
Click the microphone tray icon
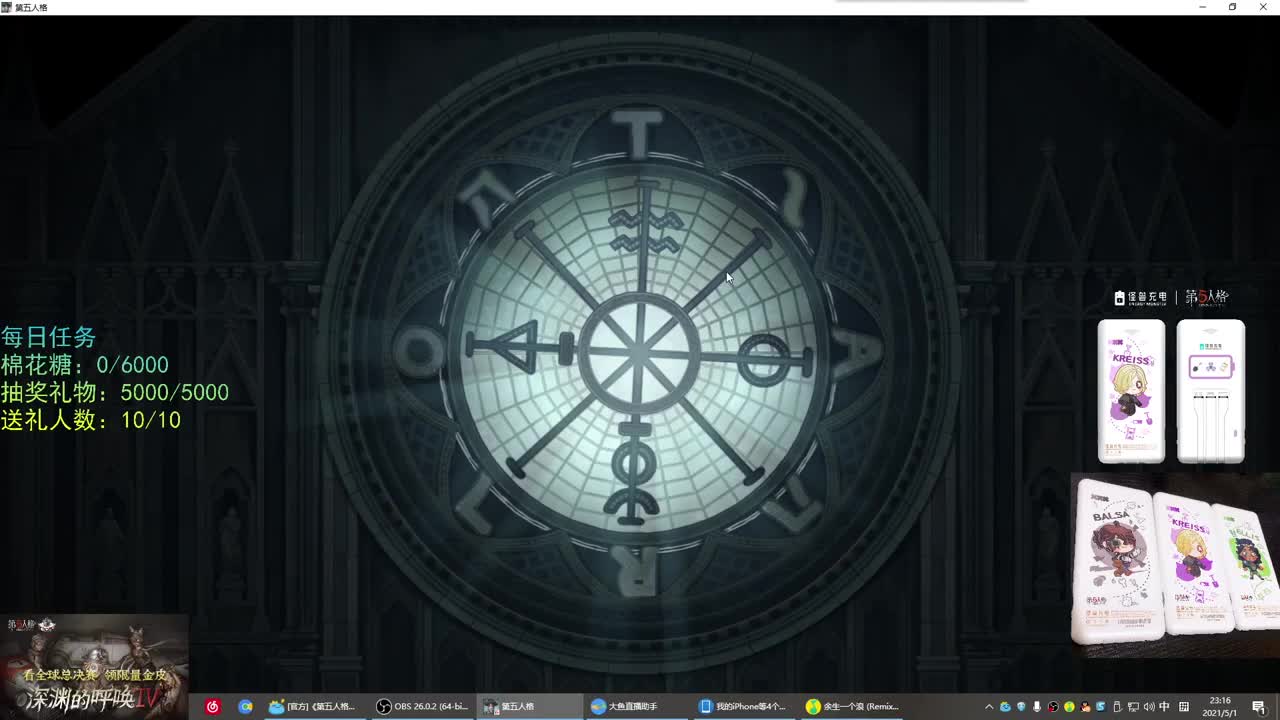pos(1037,707)
